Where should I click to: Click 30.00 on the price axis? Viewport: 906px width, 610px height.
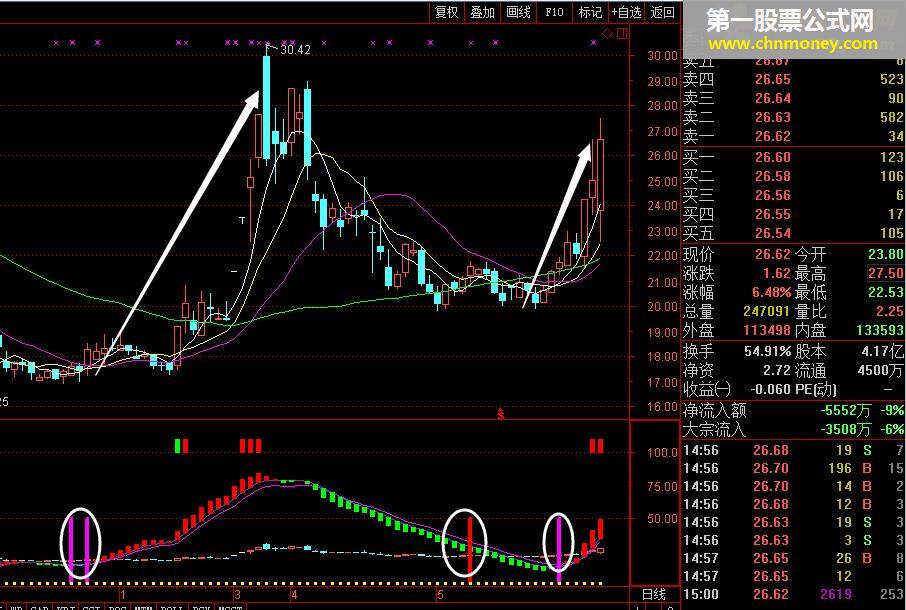pos(662,56)
